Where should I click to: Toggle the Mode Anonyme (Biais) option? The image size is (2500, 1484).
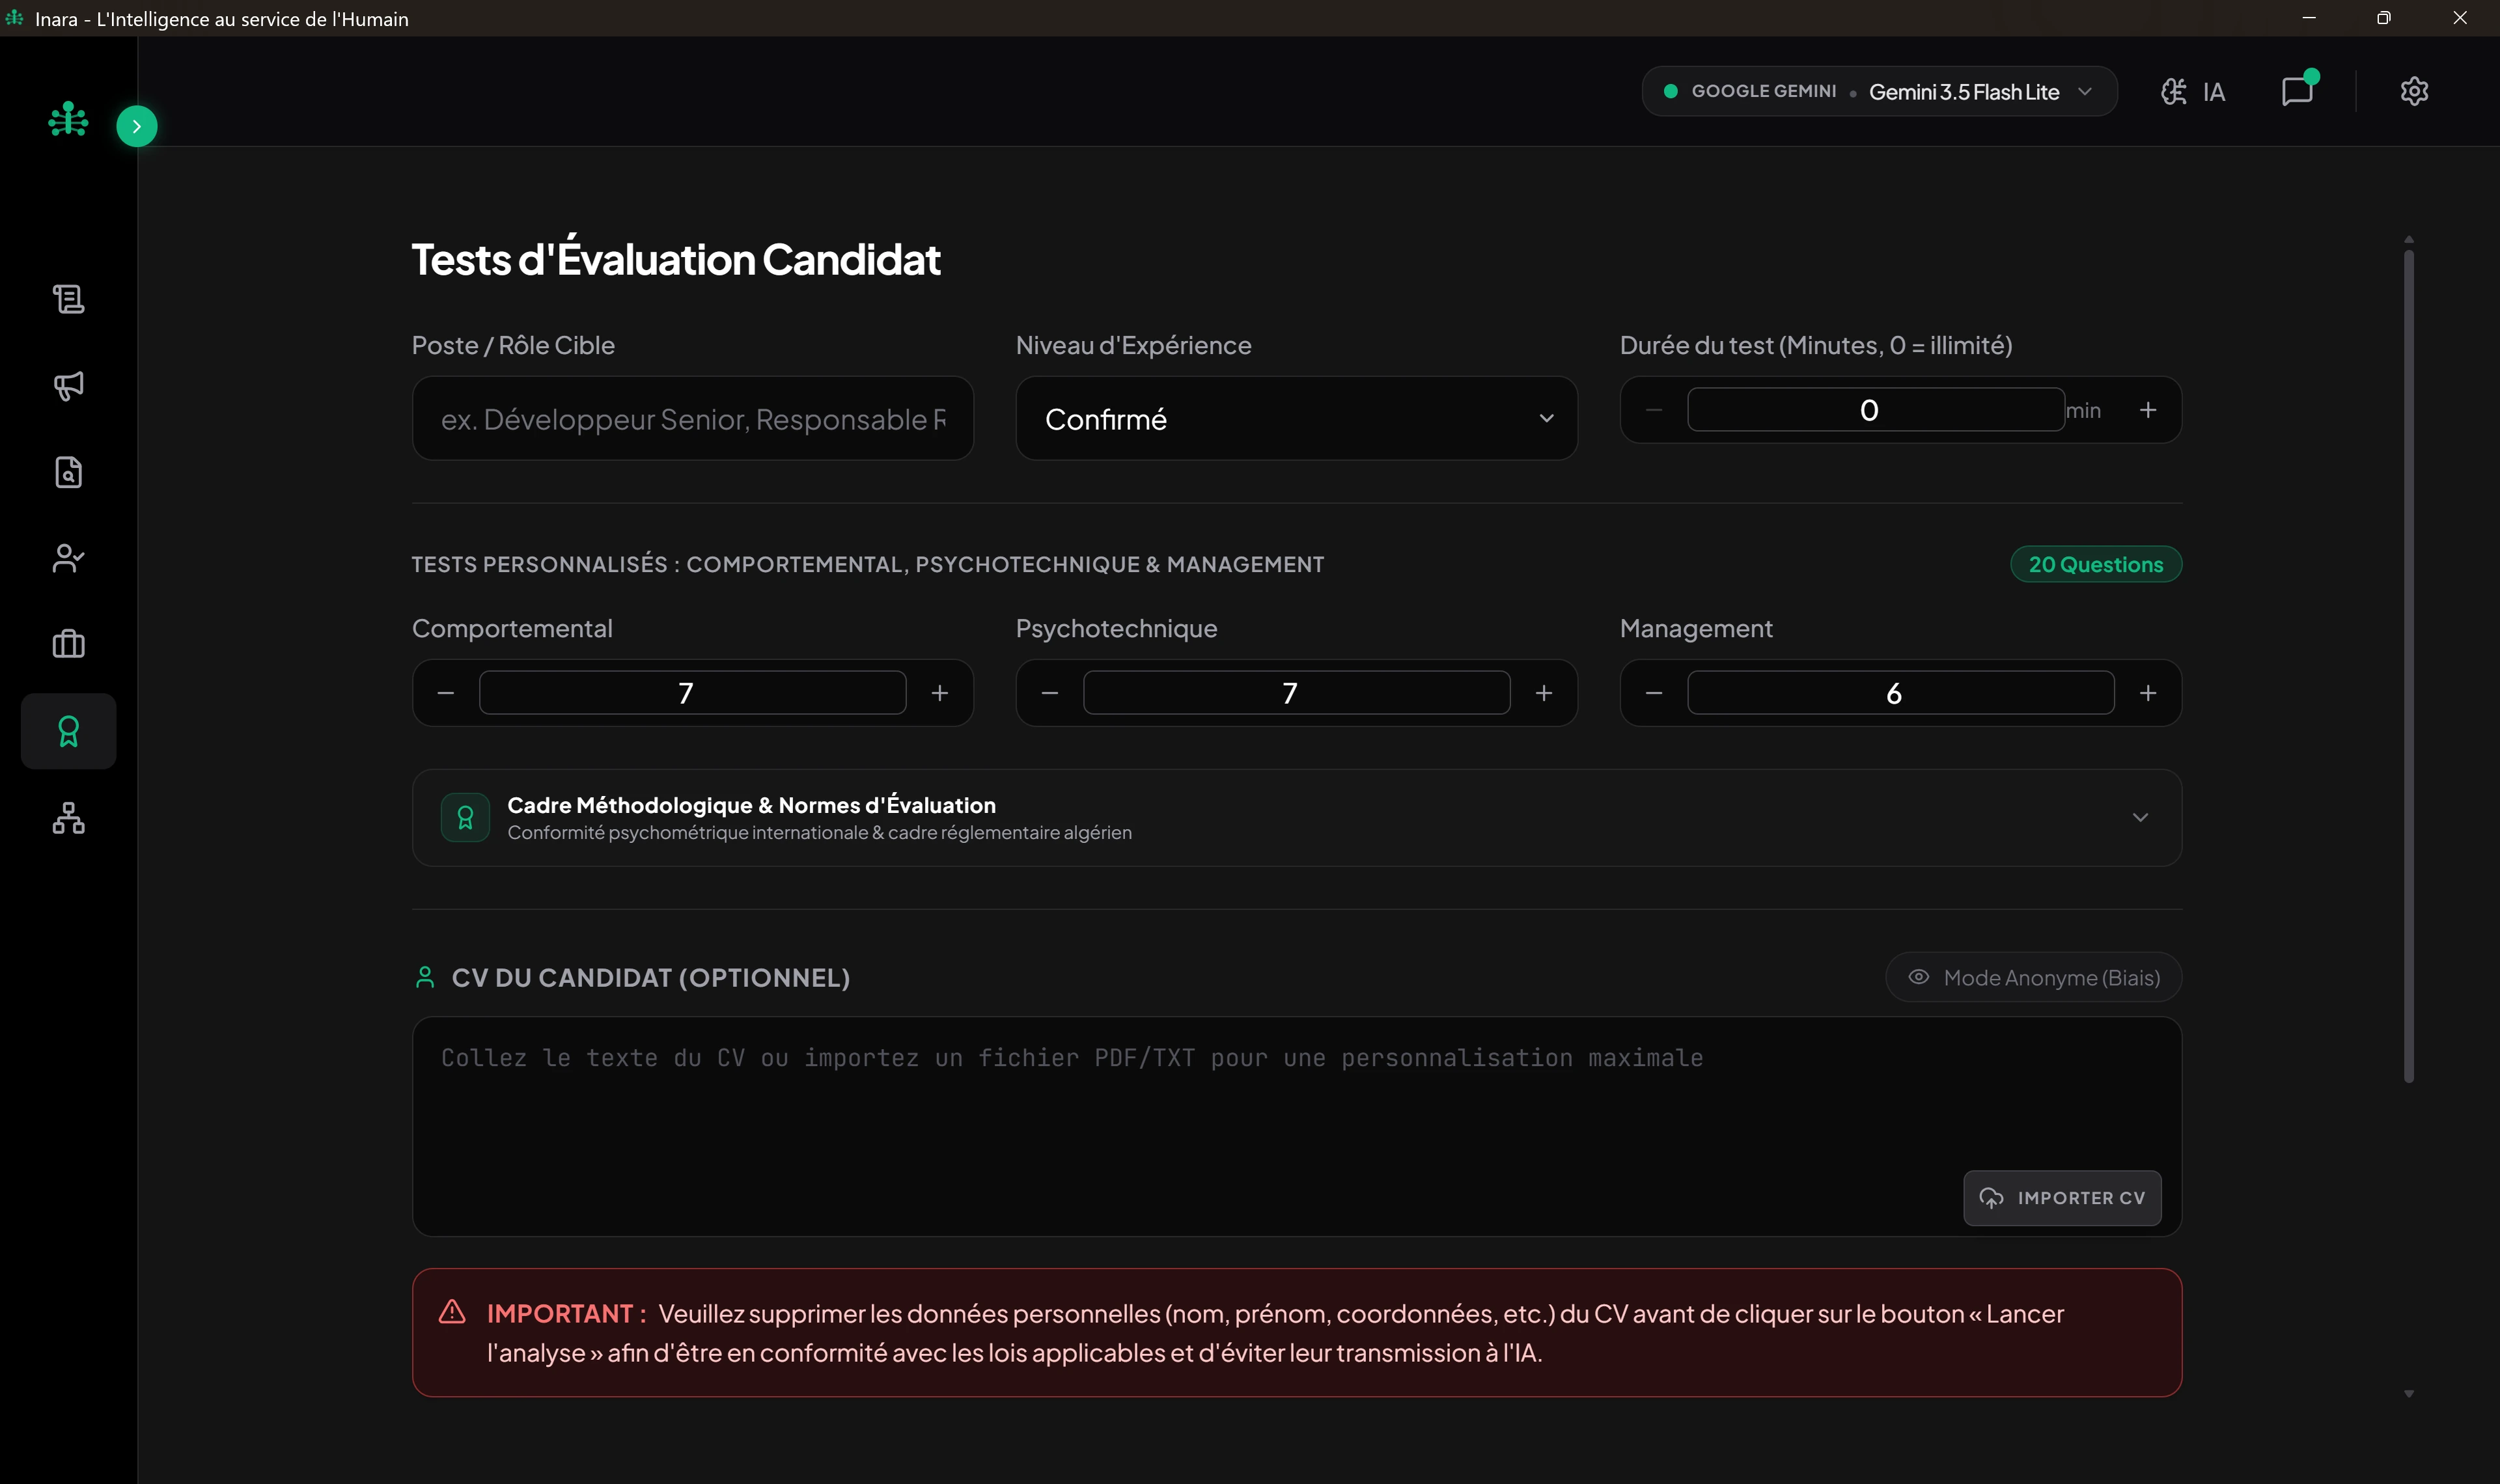[x=2033, y=977]
